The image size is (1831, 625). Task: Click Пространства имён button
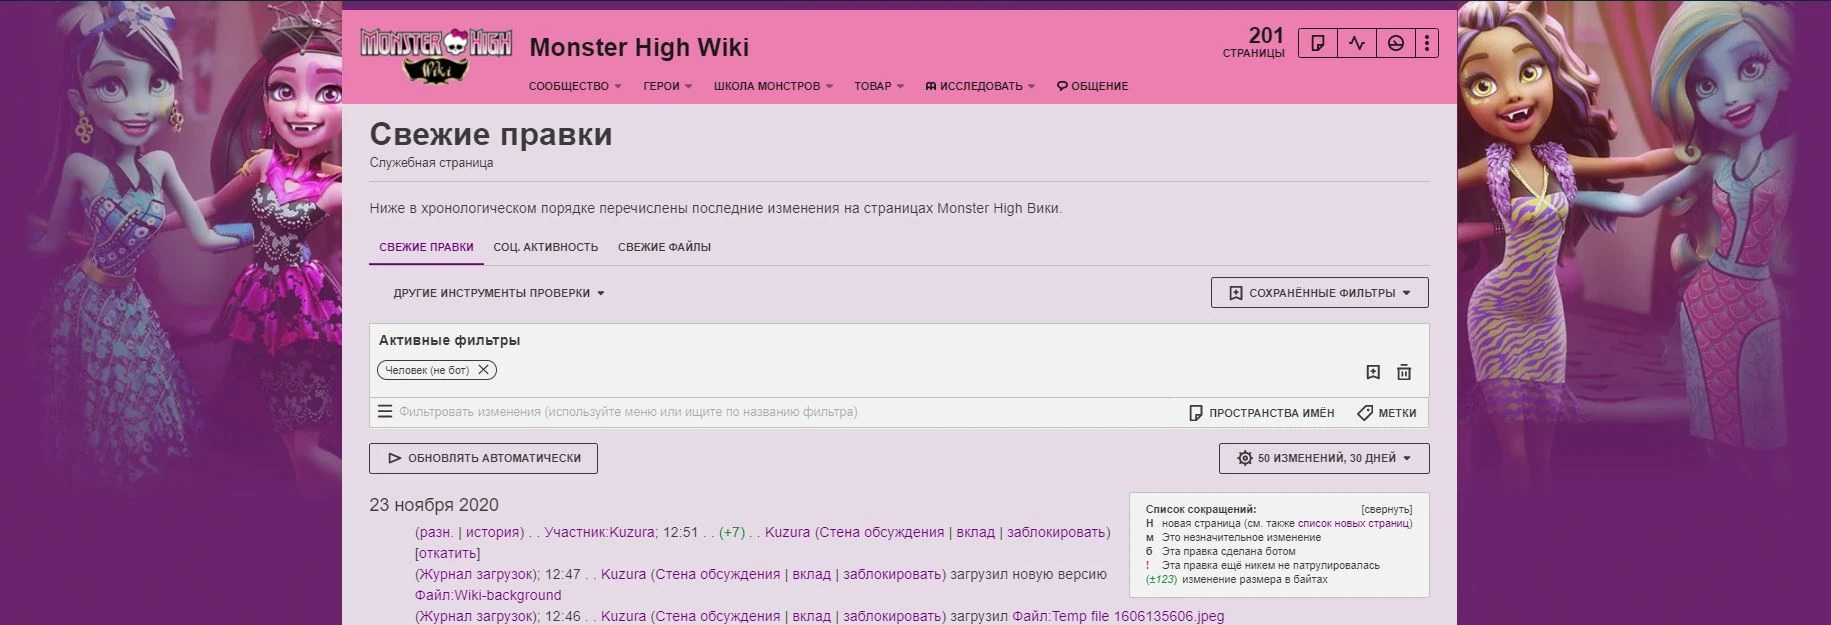1261,413
